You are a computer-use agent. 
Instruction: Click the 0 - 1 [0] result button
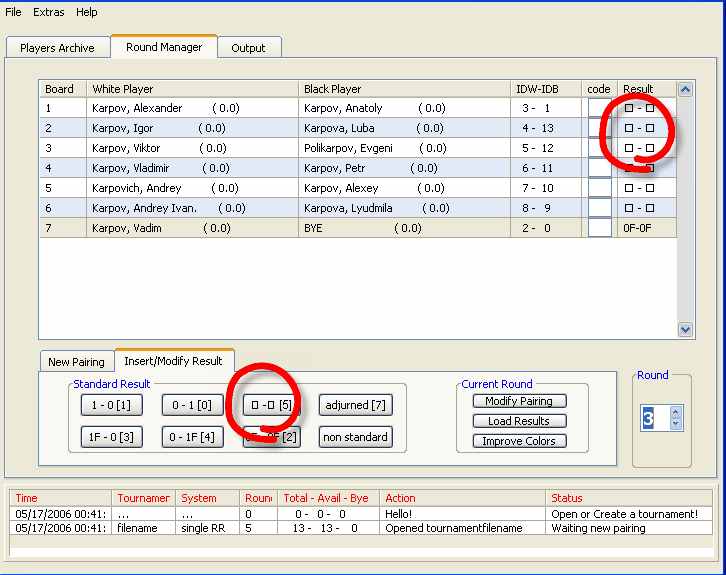pos(193,405)
